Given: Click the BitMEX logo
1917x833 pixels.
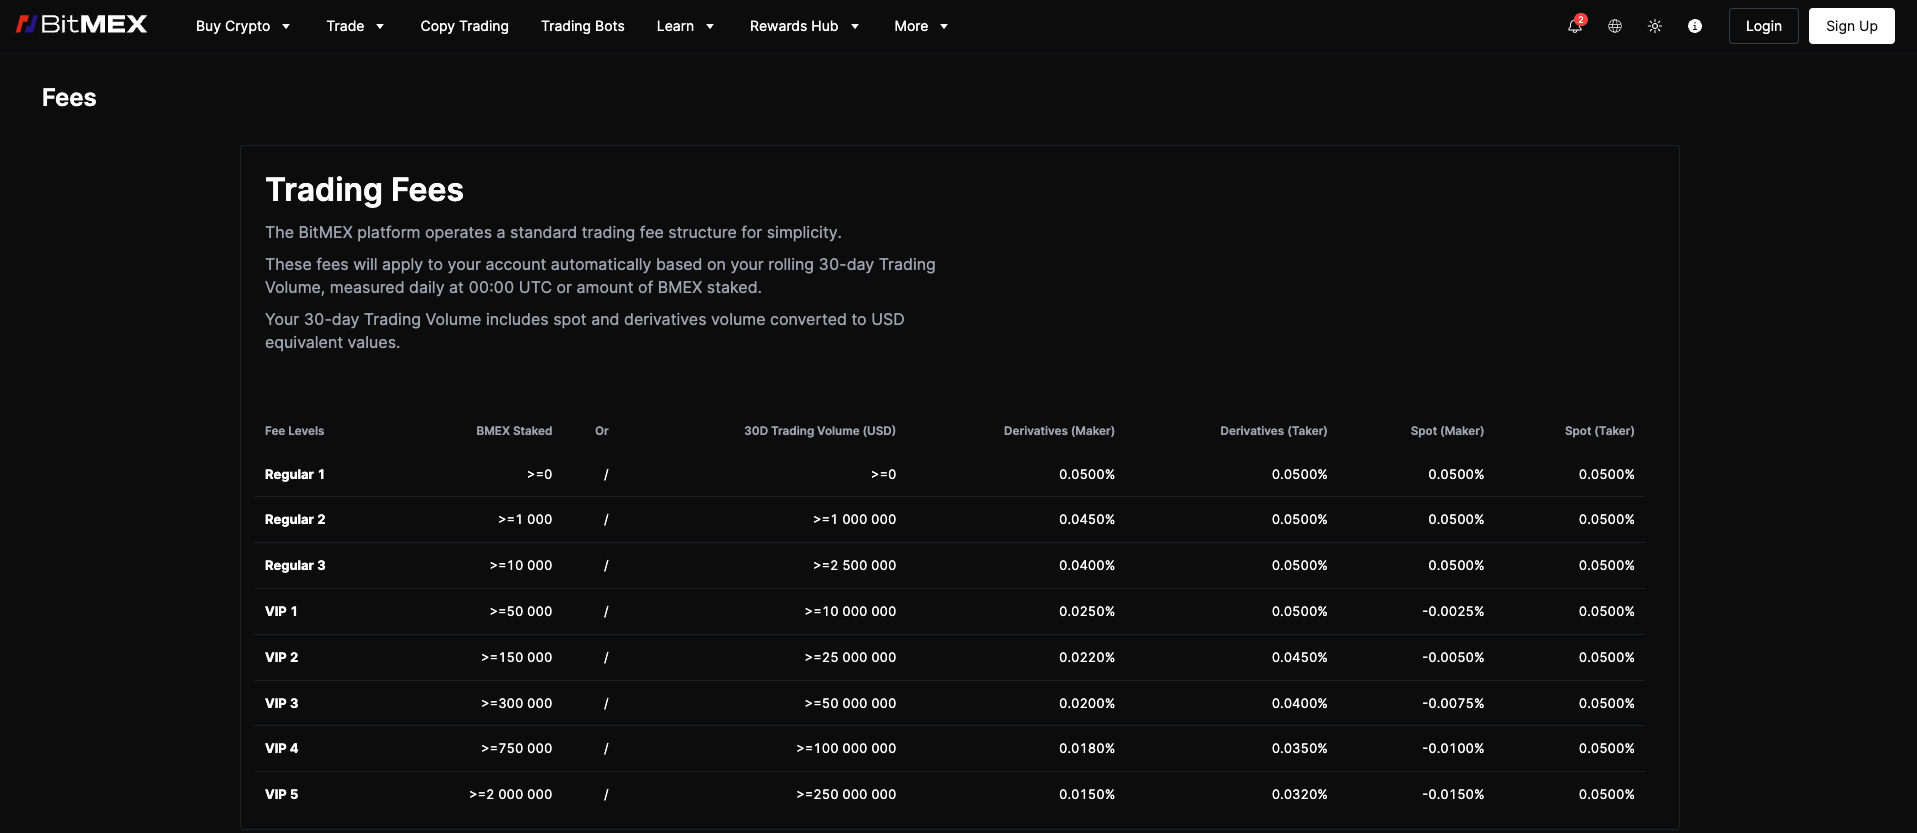Looking at the screenshot, I should [82, 25].
